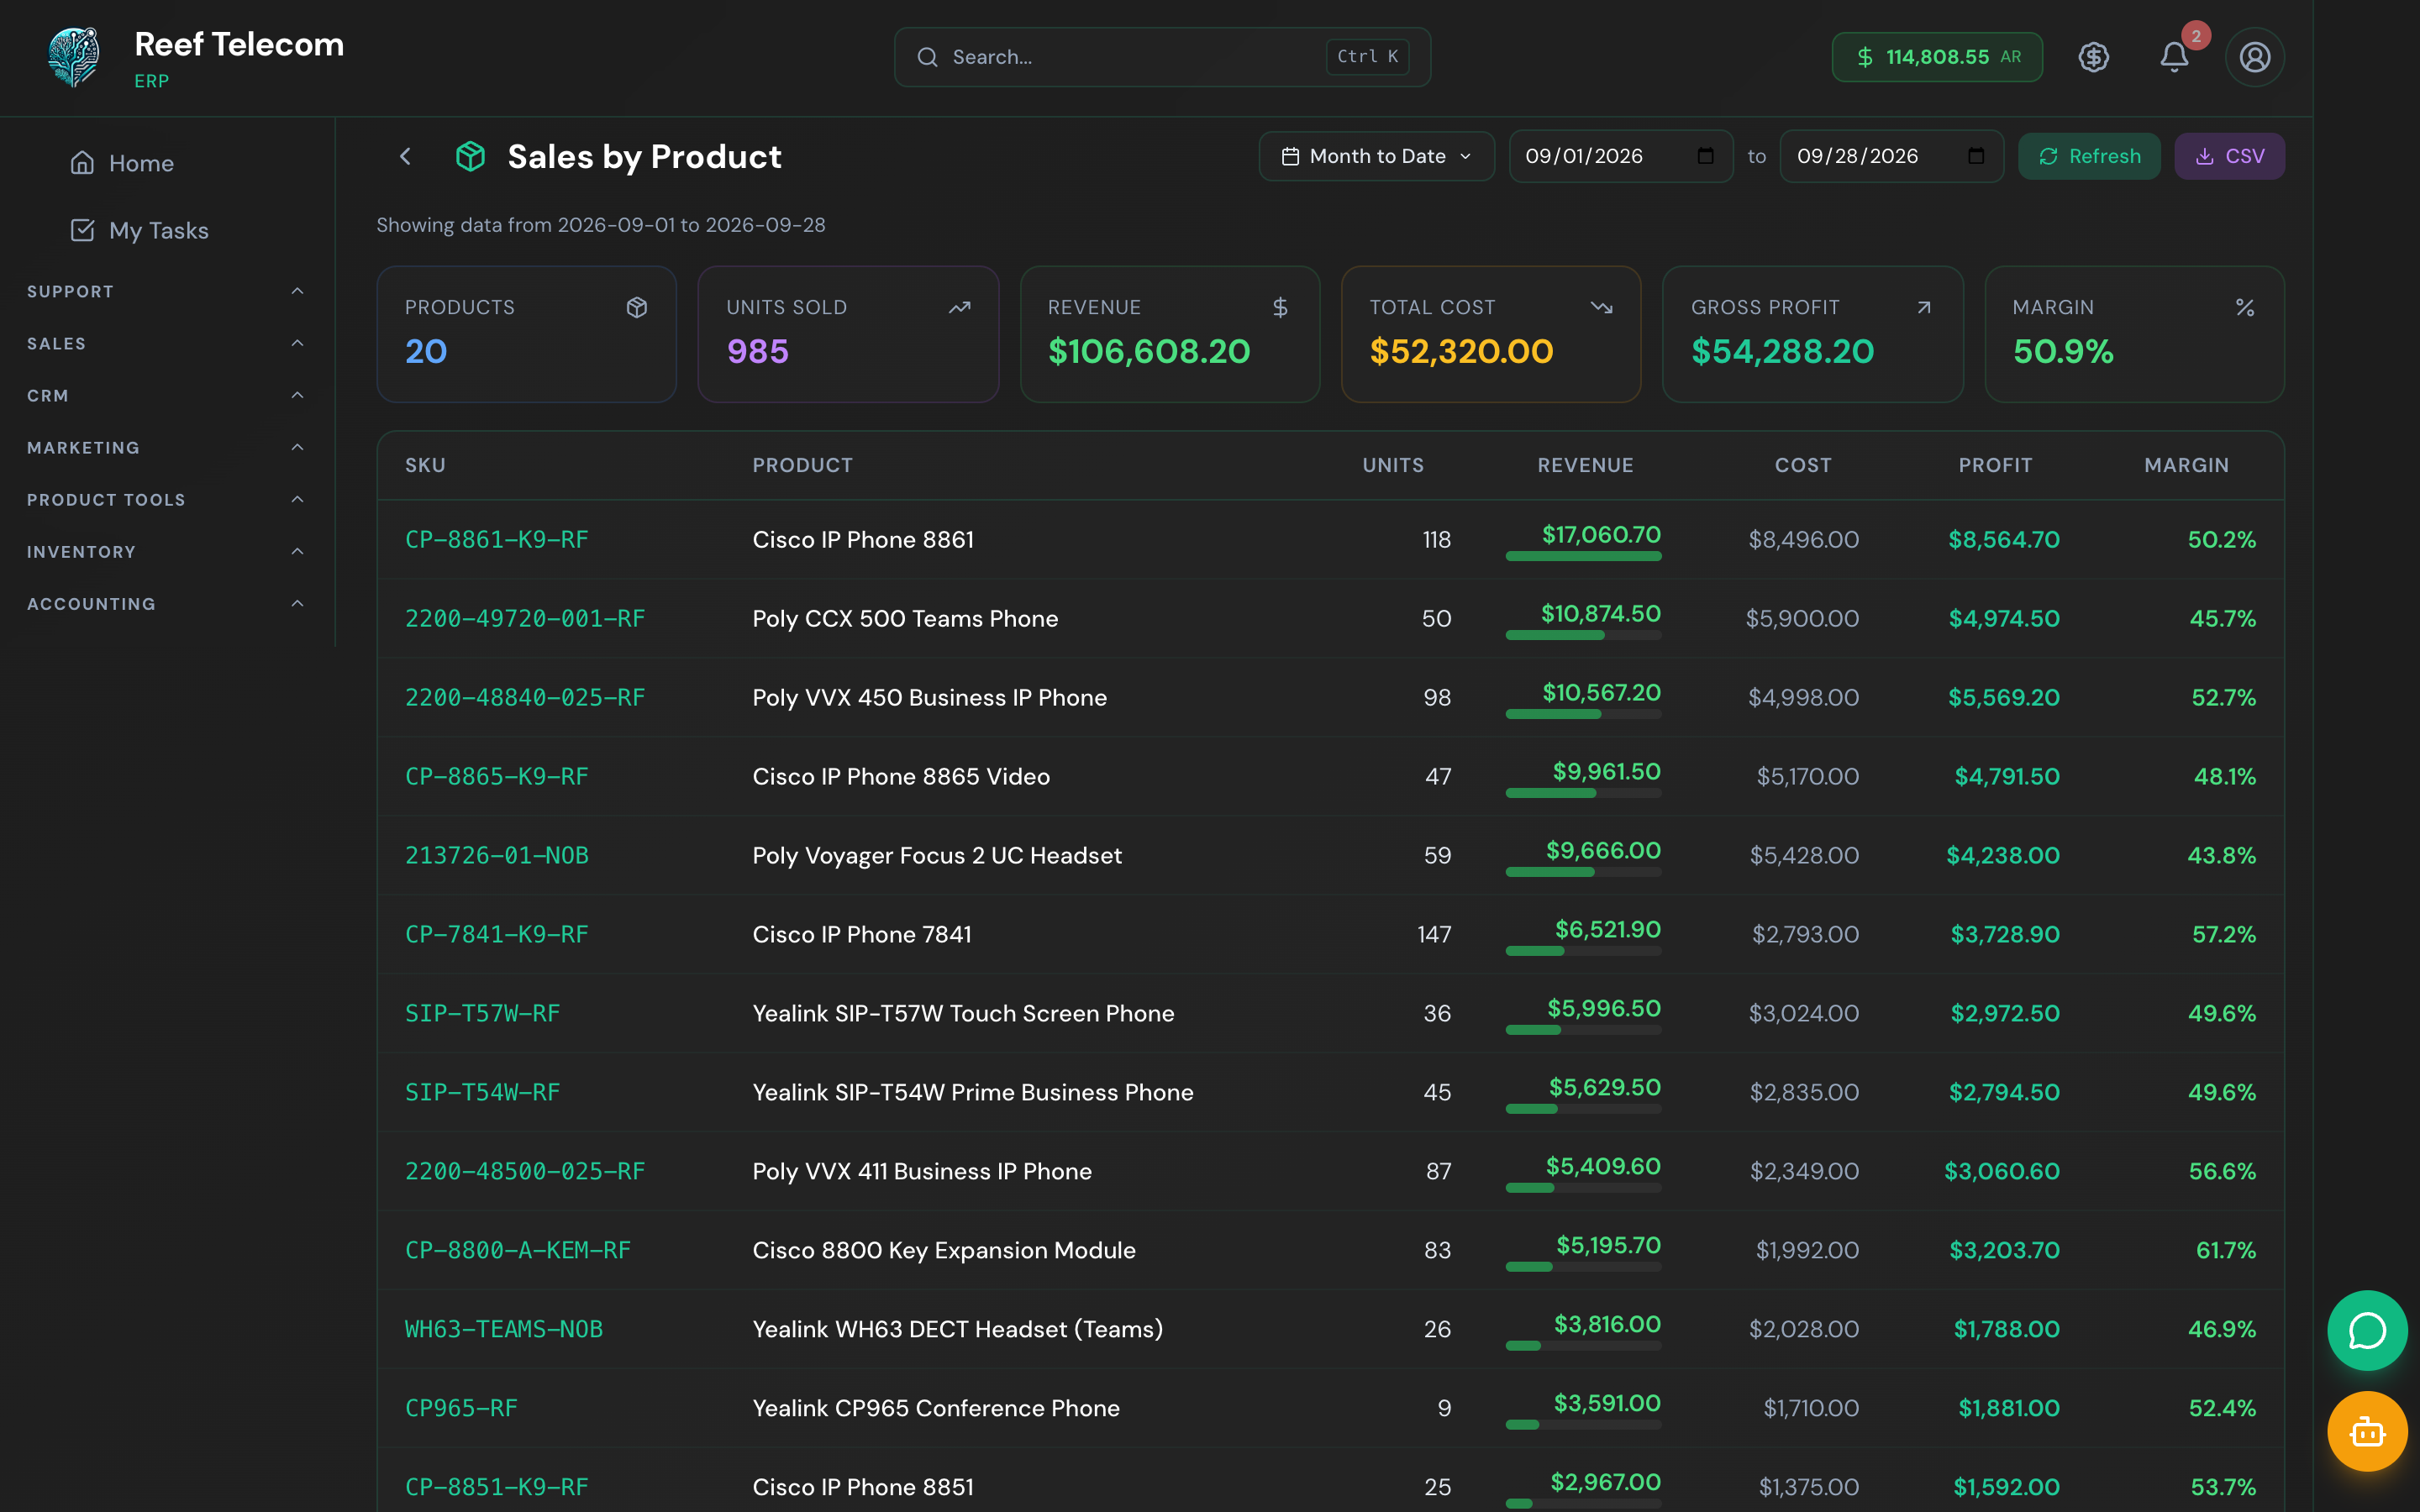Export data with the CSV button
This screenshot has width=2420, height=1512.
2229,156
